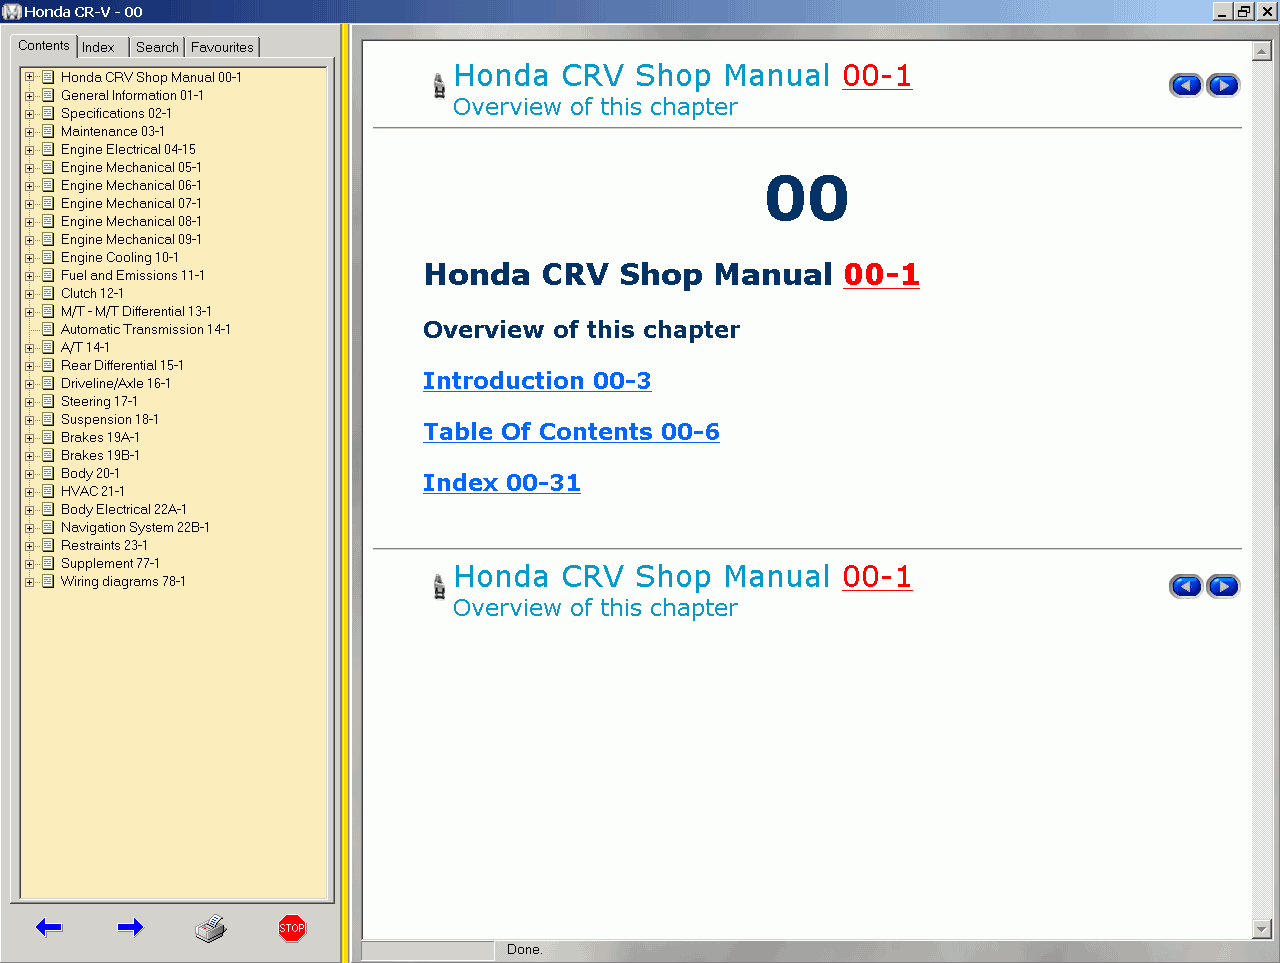Expand the Fuel and Emissions 11-1 node
The height and width of the screenshot is (963, 1280).
point(29,275)
